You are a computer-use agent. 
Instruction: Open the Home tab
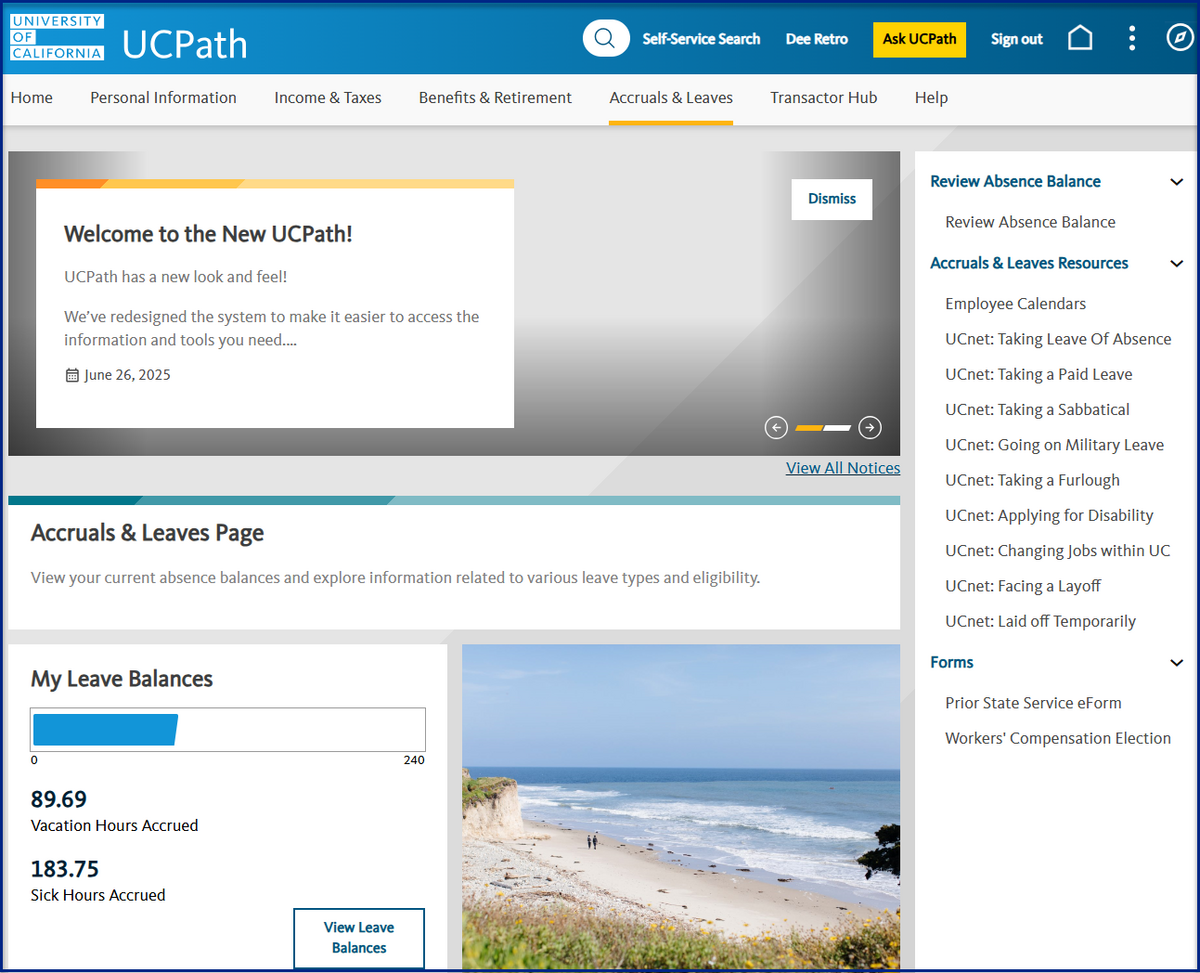tap(31, 98)
